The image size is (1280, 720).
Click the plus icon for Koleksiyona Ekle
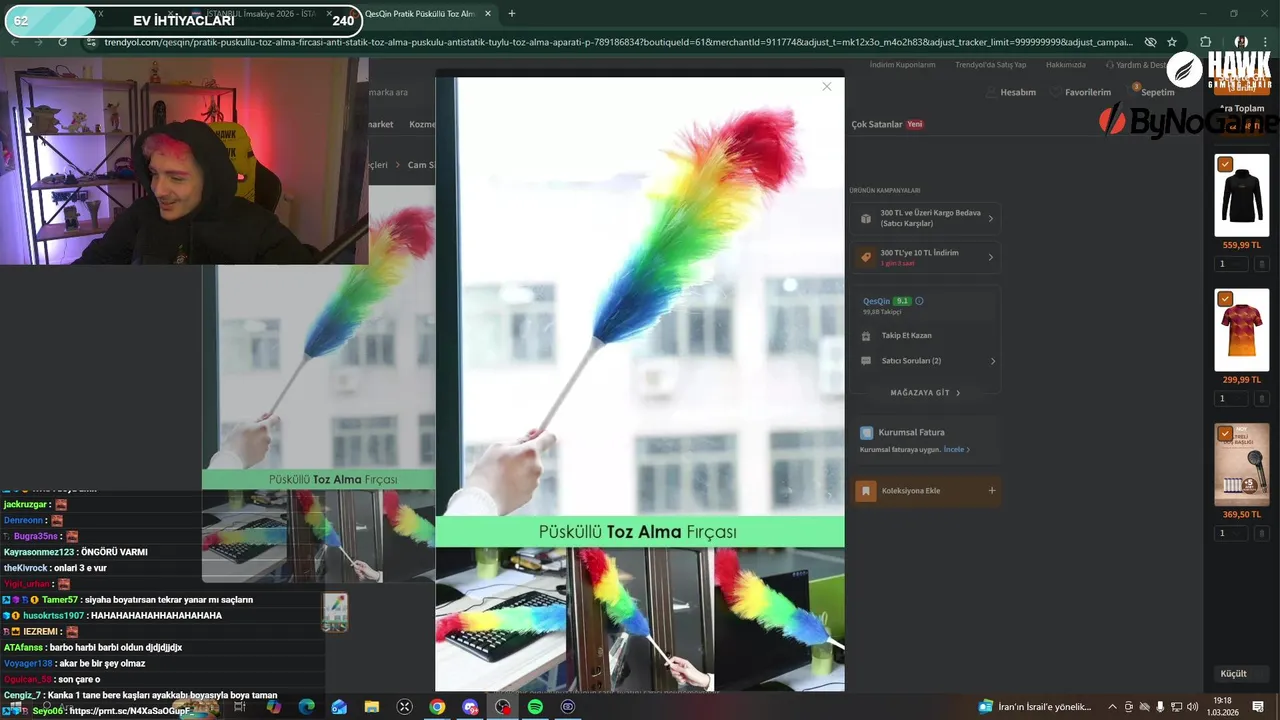pyautogui.click(x=992, y=490)
